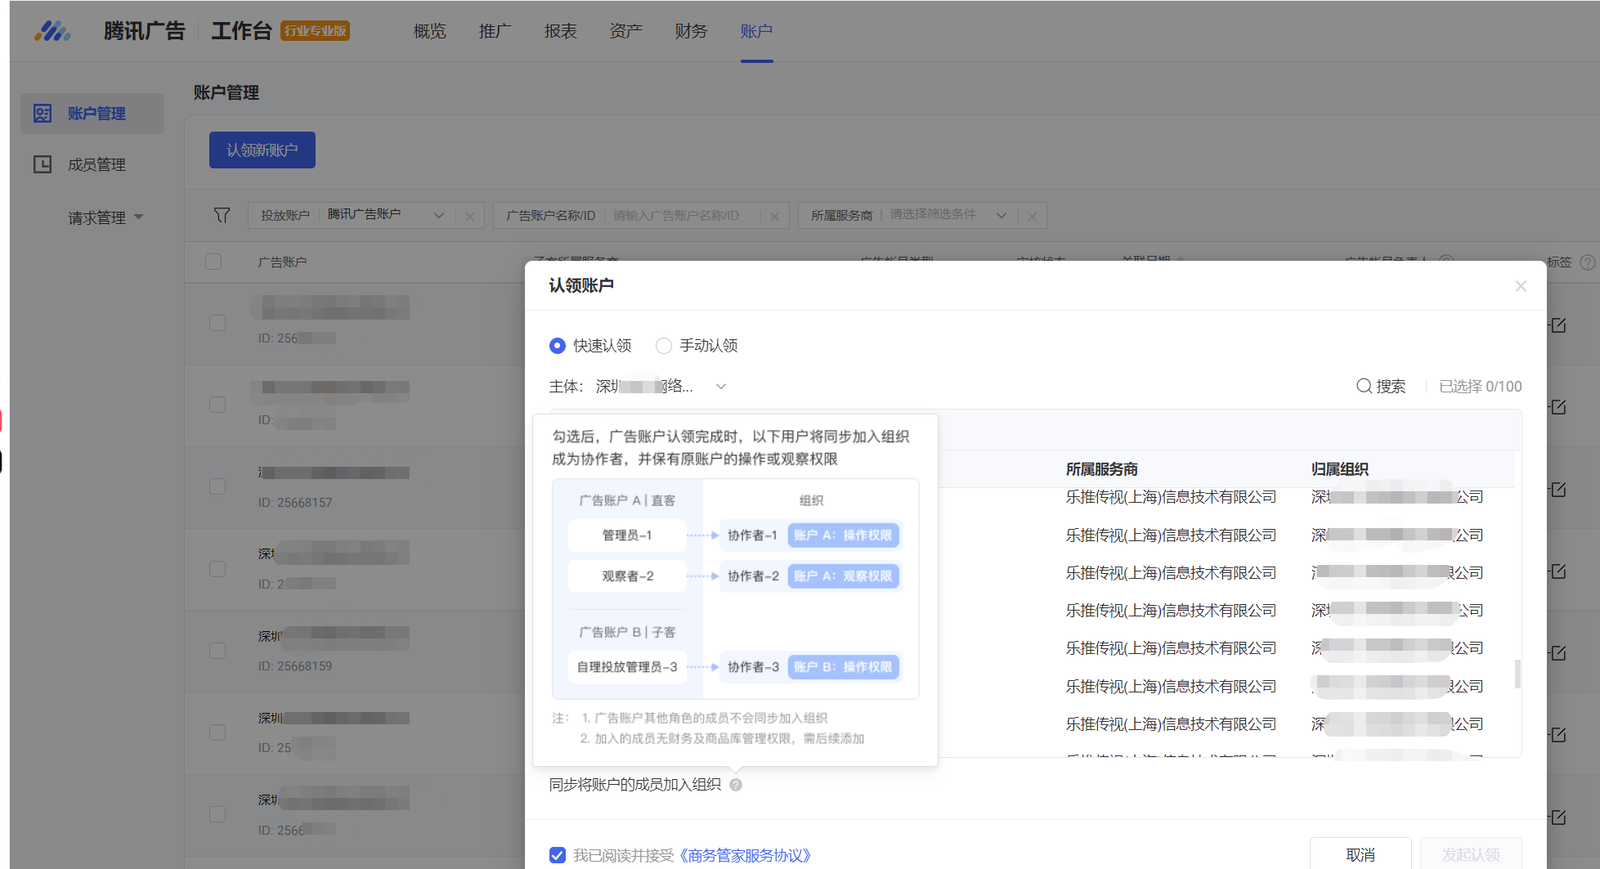Click the 取消 button
Image resolution: width=1600 pixels, height=869 pixels.
click(1360, 854)
